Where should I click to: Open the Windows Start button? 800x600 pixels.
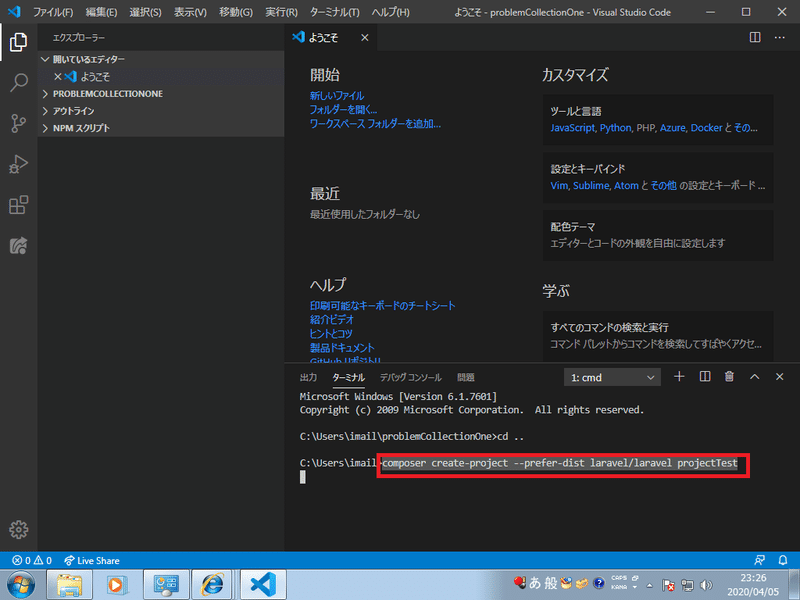click(x=21, y=585)
